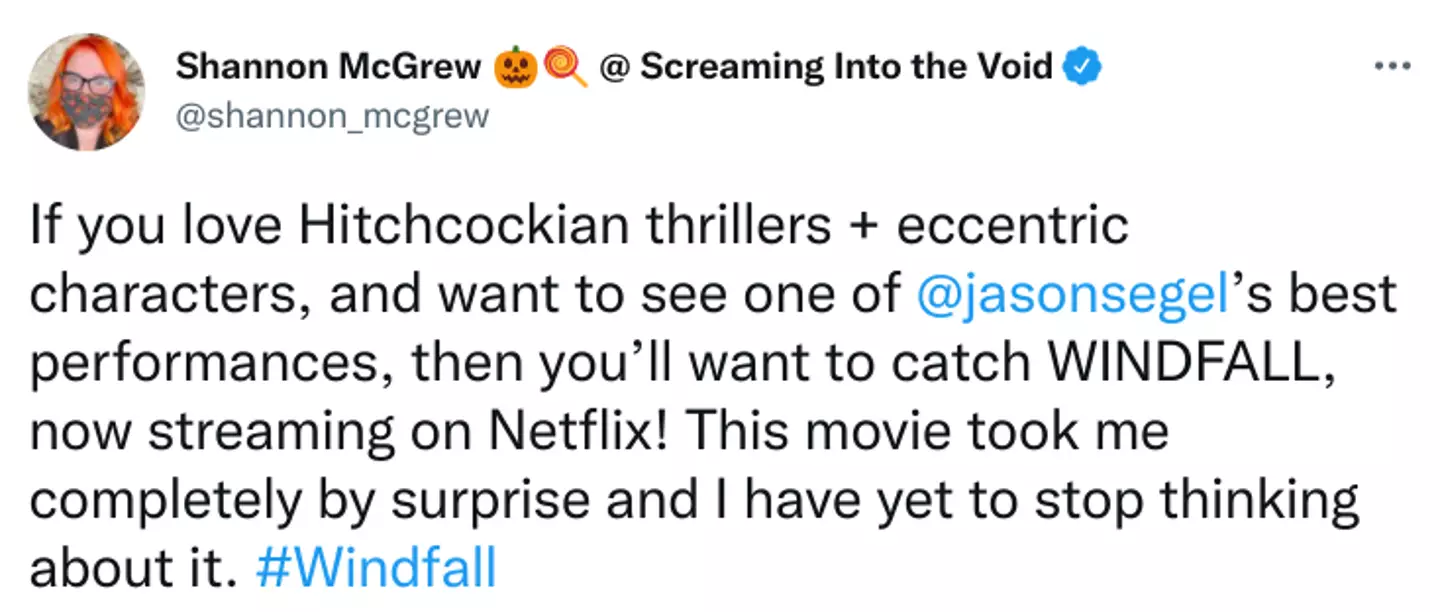Click "Screaming Into the Void" name text
Screen dimensions: 1440x612
click(x=846, y=67)
